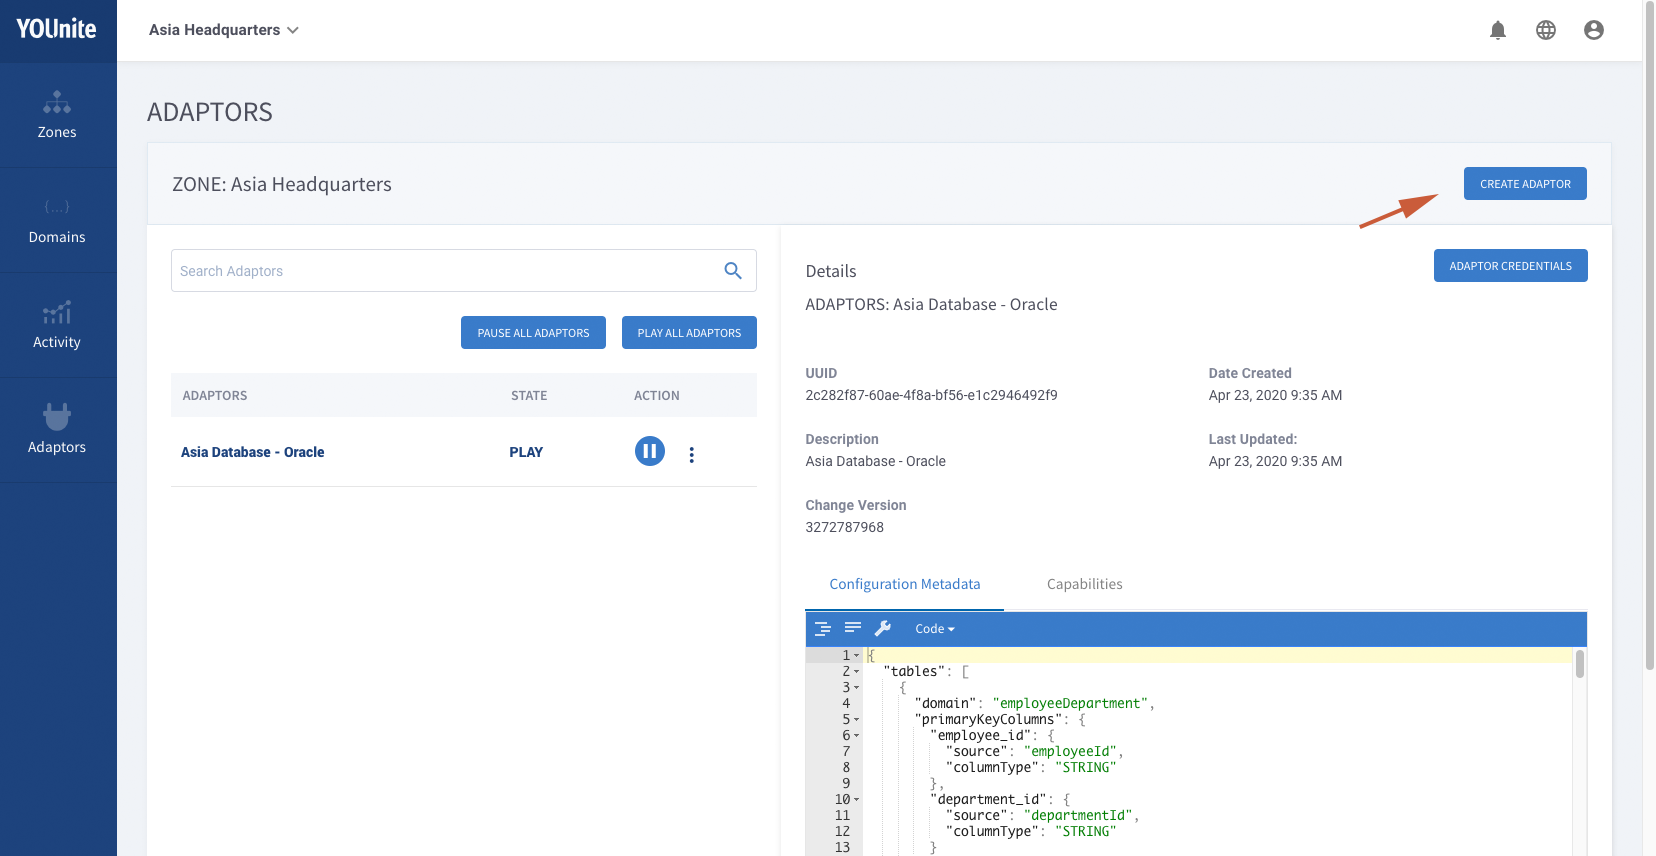Open the Adaptors sidebar section
Image resolution: width=1656 pixels, height=856 pixels.
point(57,430)
